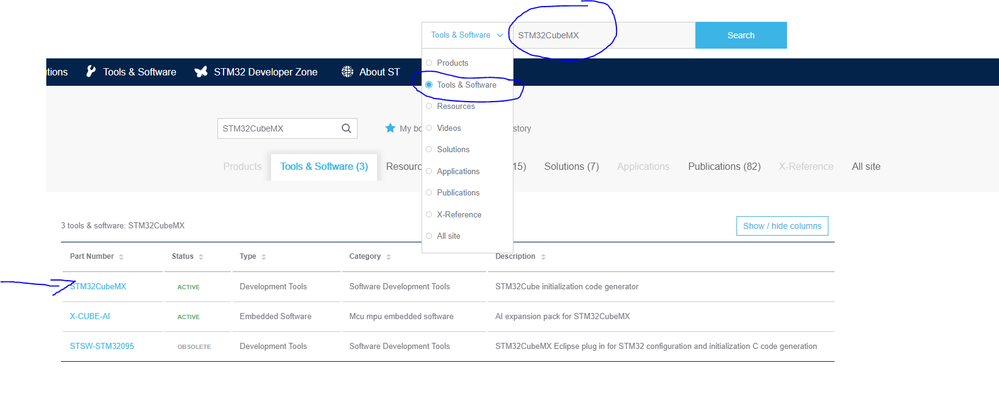Select the X-Reference radio option
The width and height of the screenshot is (999, 411).
[x=429, y=215]
